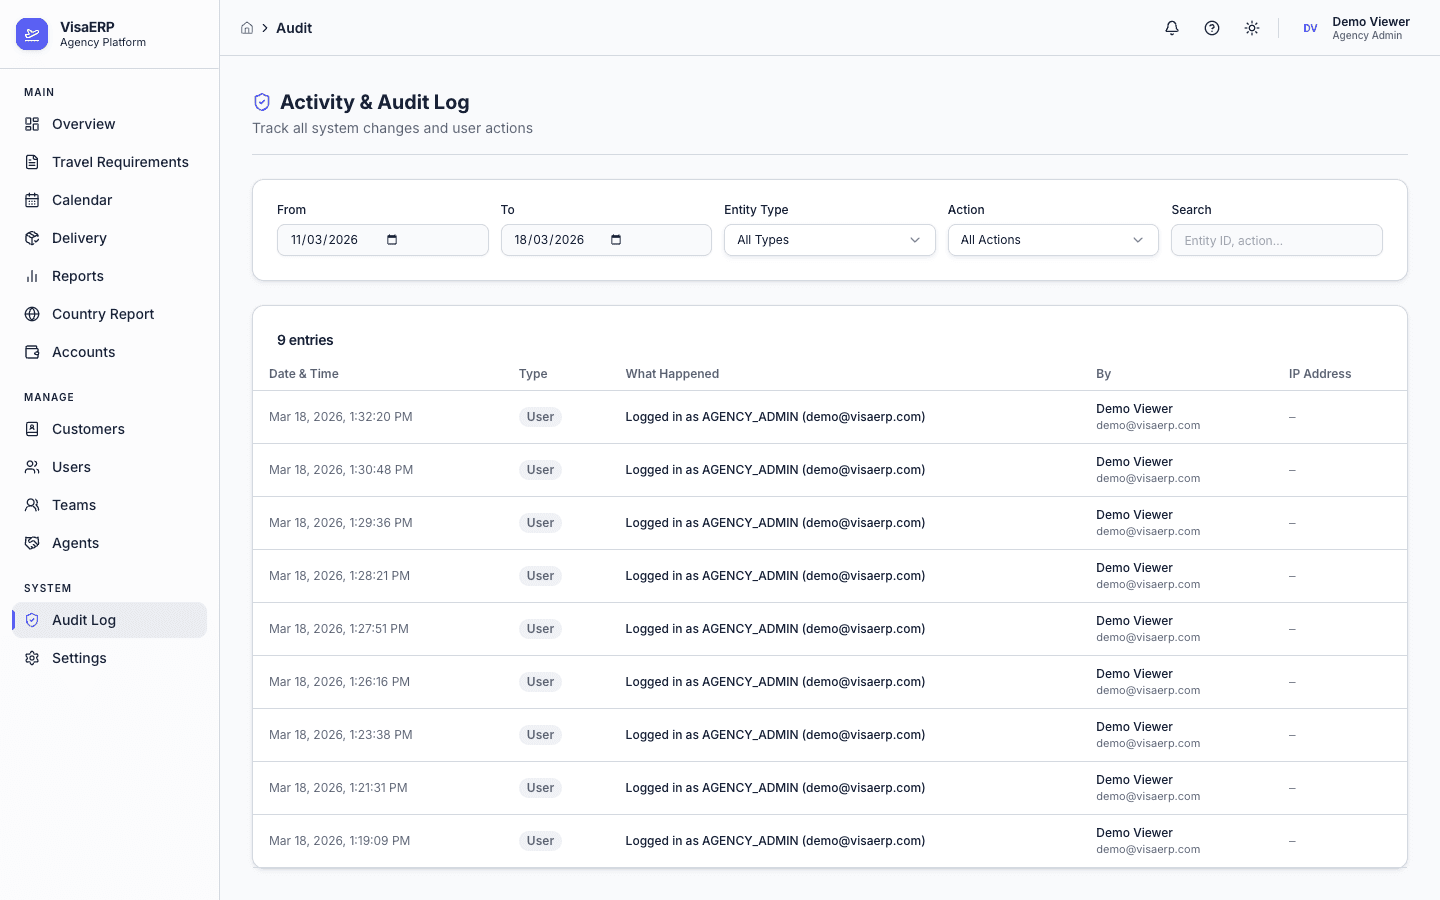Viewport: 1440px width, 900px height.
Task: Open the notification bell icon
Action: (1171, 28)
